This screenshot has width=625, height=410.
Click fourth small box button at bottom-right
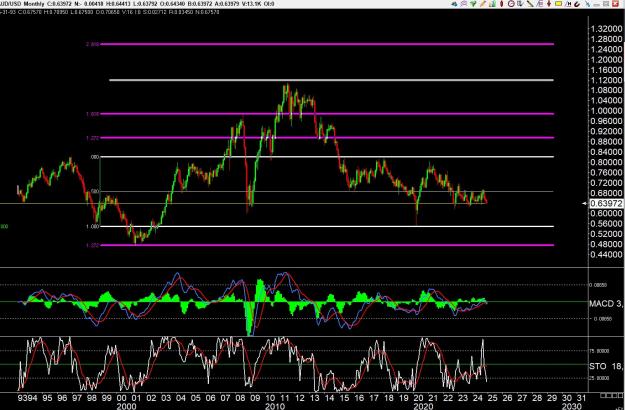coord(618,395)
